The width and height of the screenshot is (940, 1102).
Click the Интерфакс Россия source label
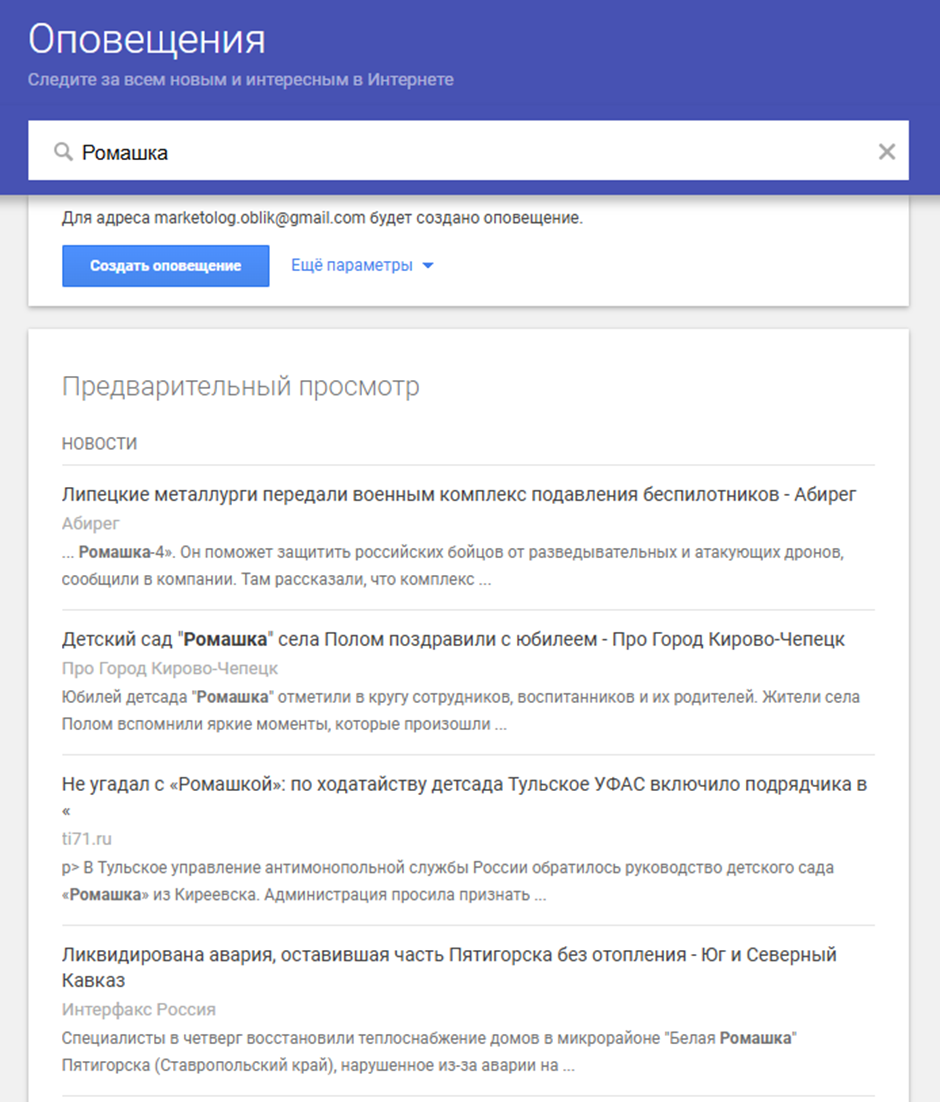138,1009
